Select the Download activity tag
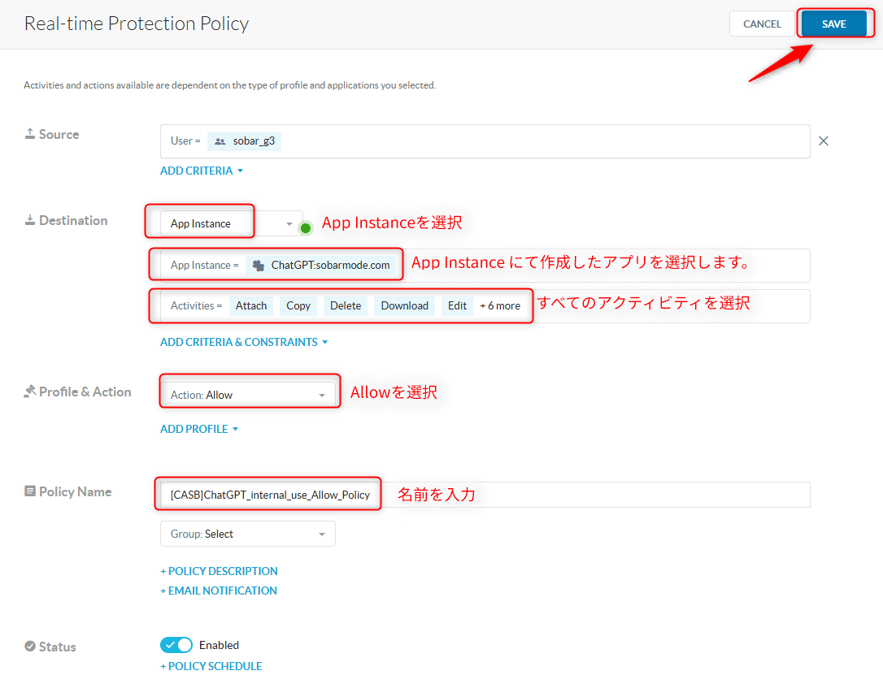 404,306
